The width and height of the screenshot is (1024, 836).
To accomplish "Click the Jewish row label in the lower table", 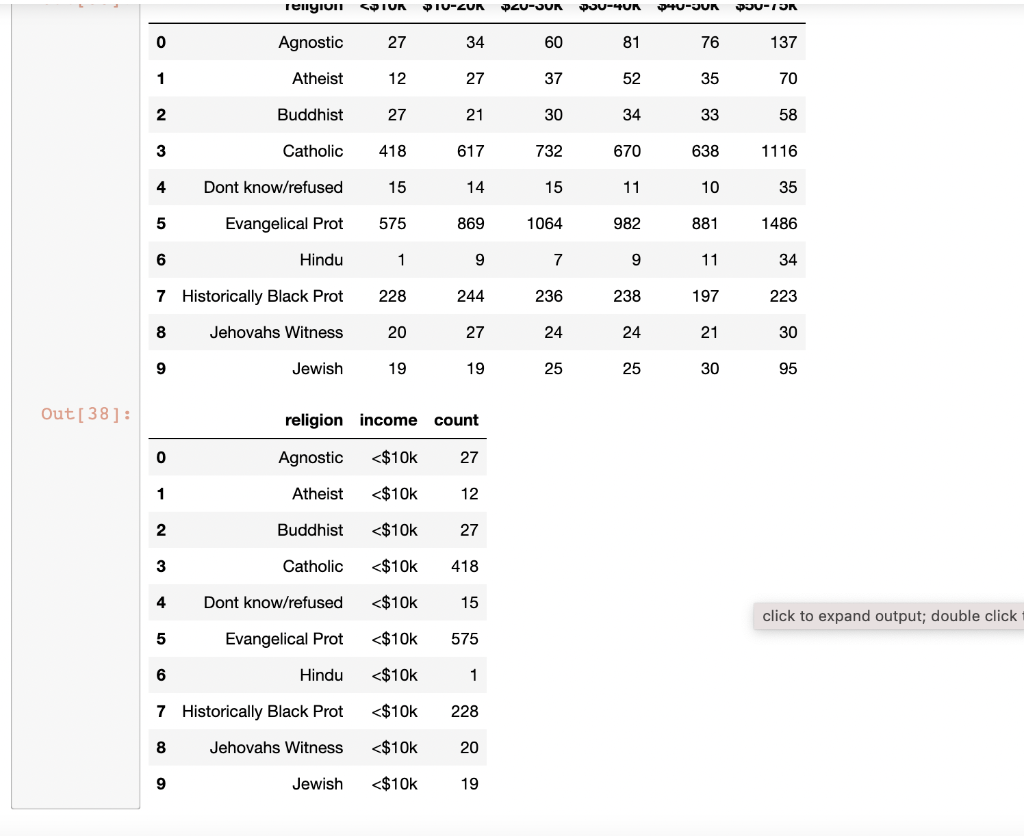I will pyautogui.click(x=317, y=784).
